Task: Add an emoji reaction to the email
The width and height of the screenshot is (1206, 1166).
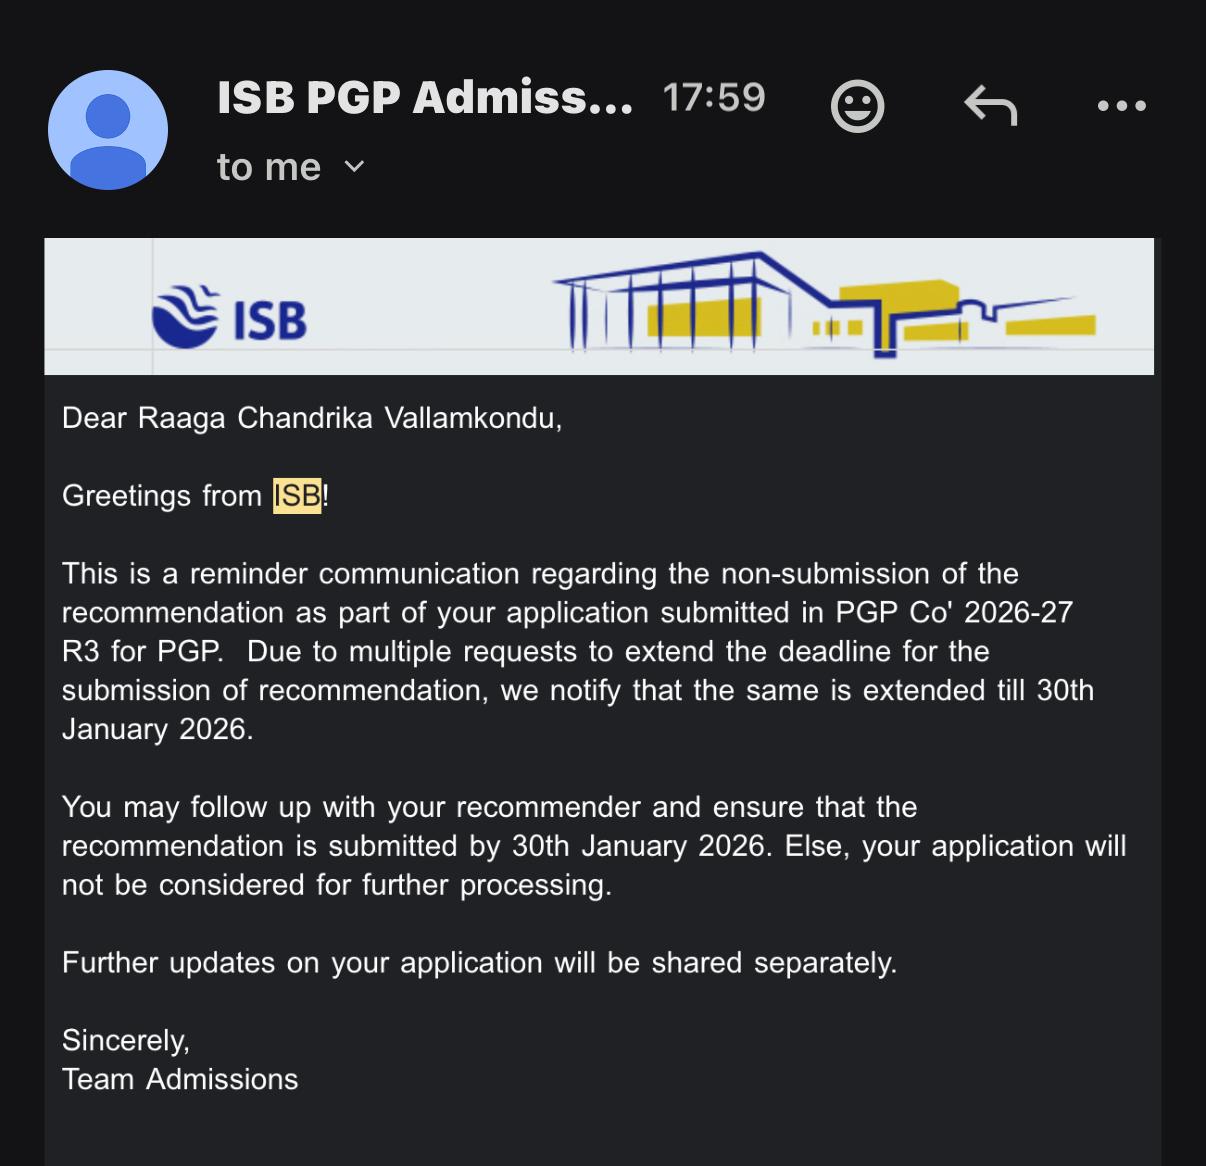Action: (x=857, y=105)
